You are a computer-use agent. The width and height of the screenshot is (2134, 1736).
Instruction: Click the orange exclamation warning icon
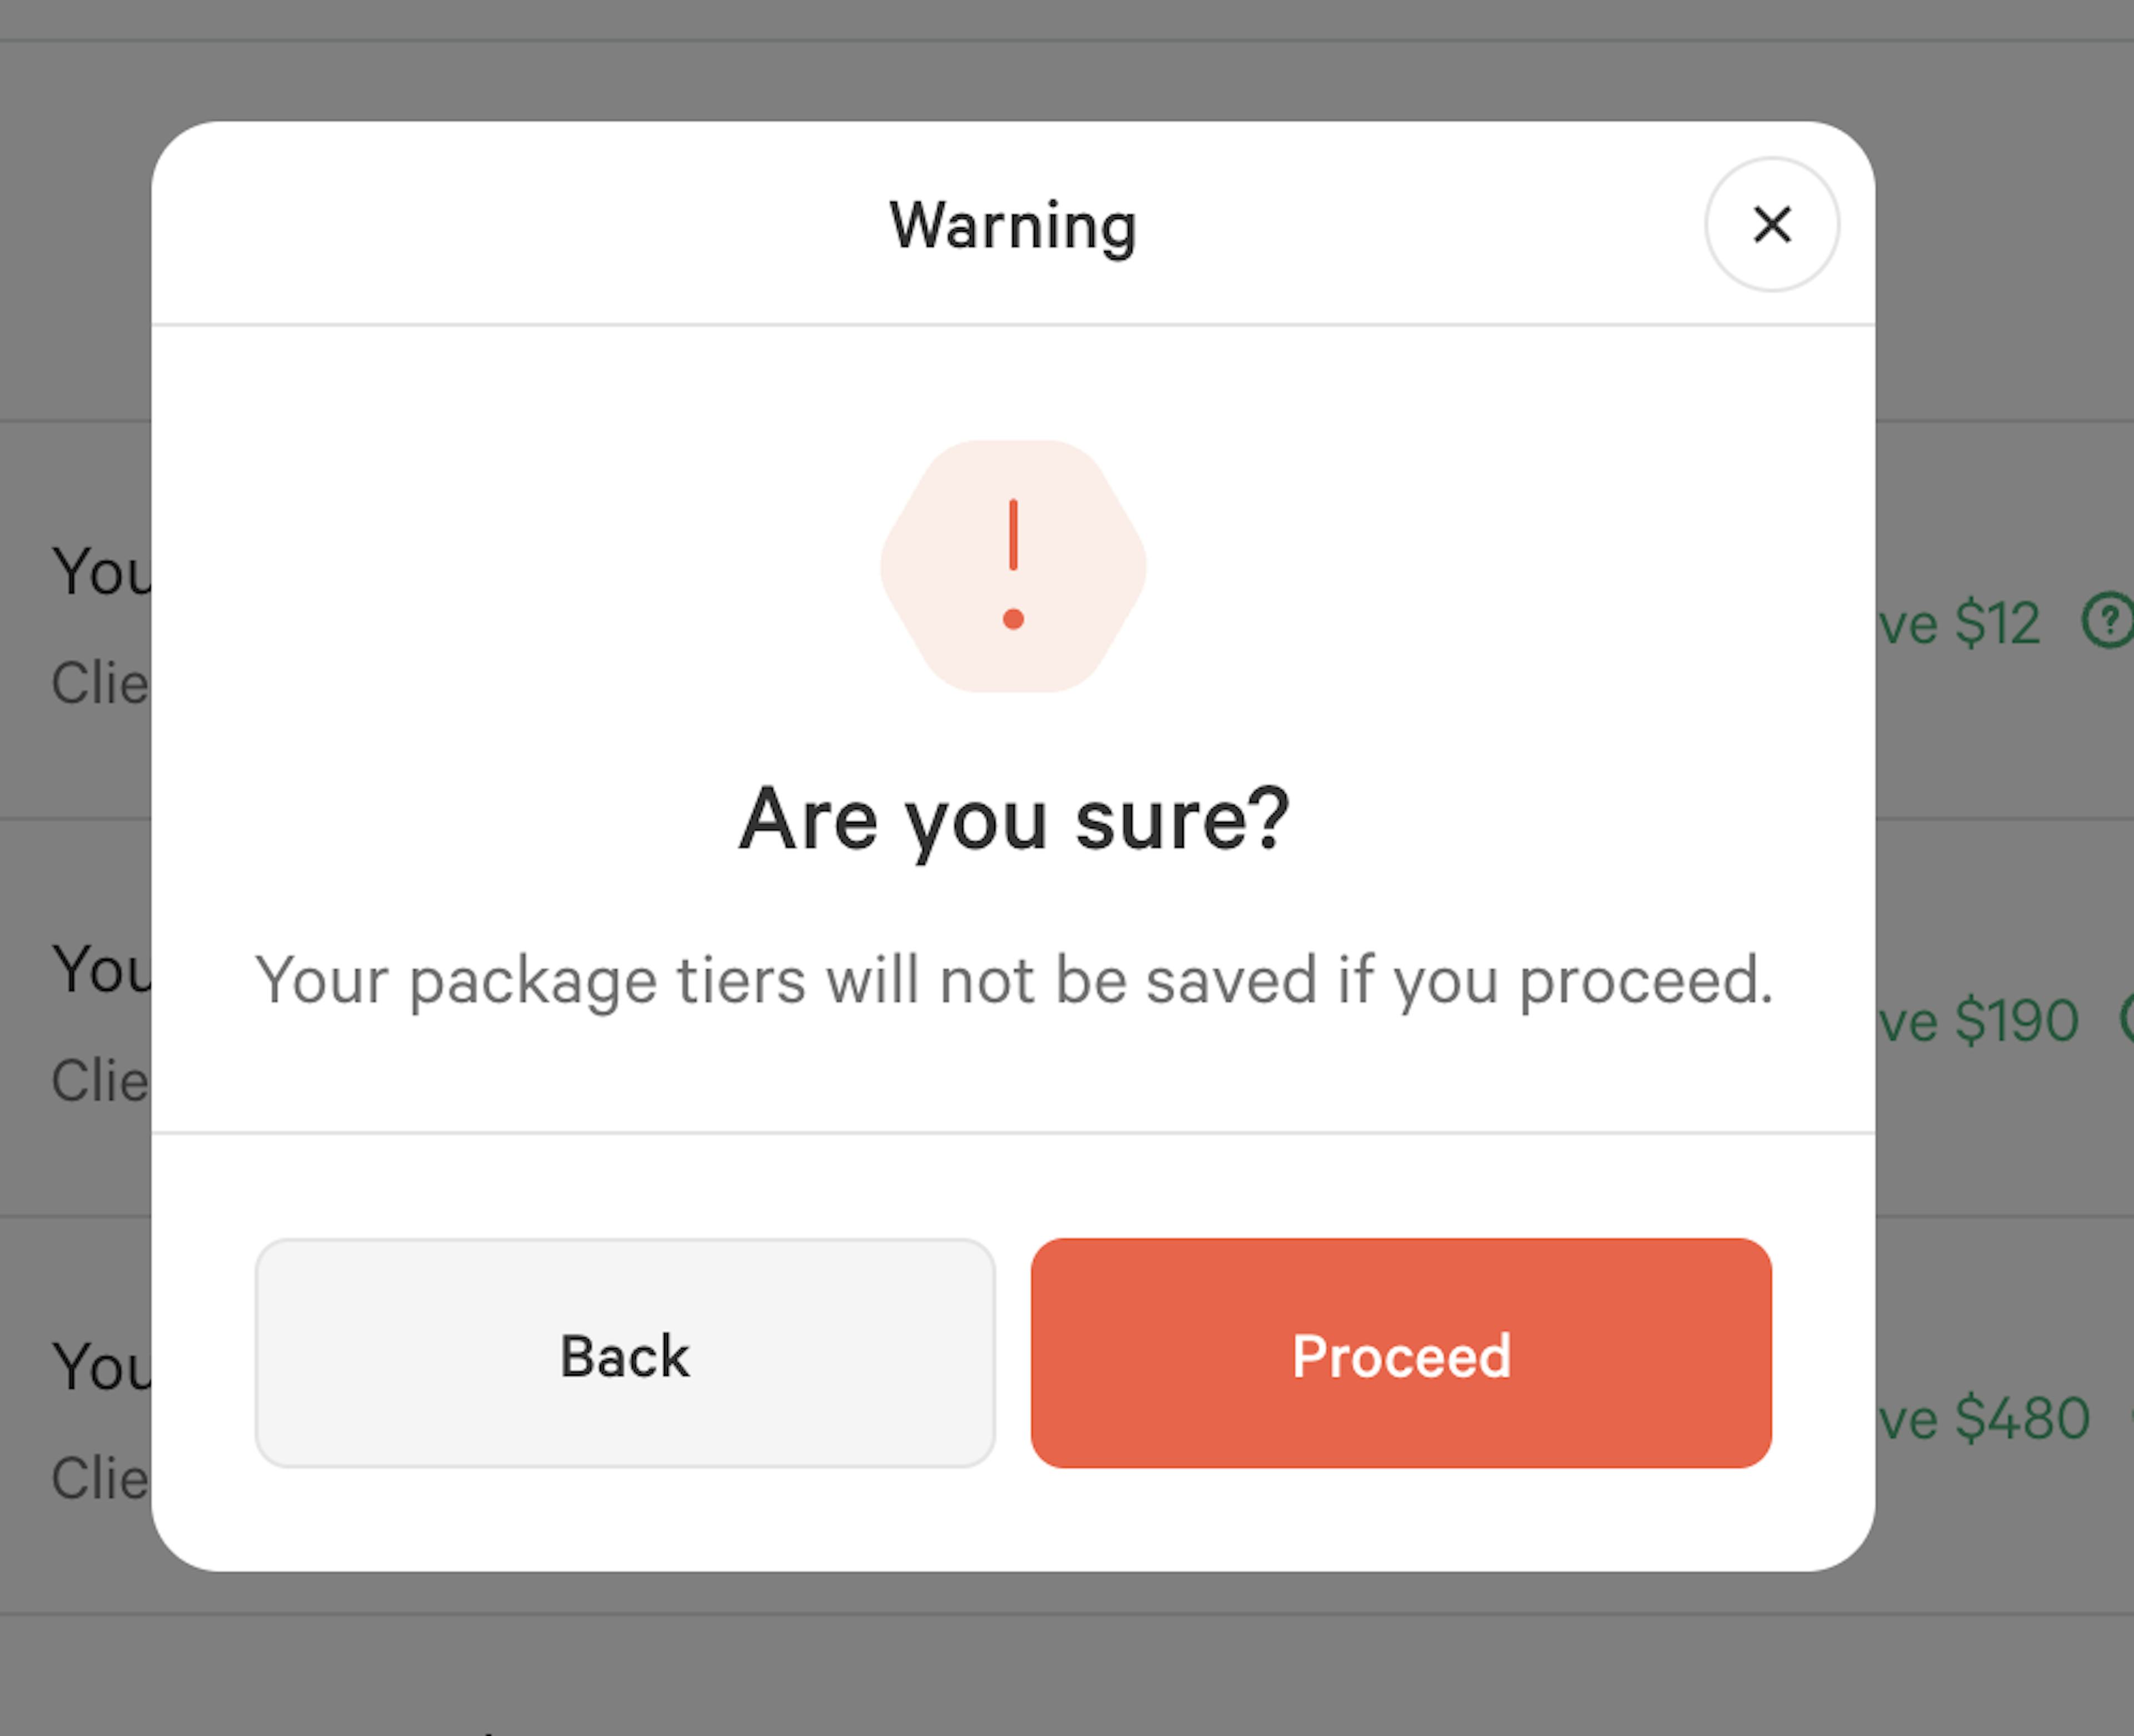[1013, 566]
